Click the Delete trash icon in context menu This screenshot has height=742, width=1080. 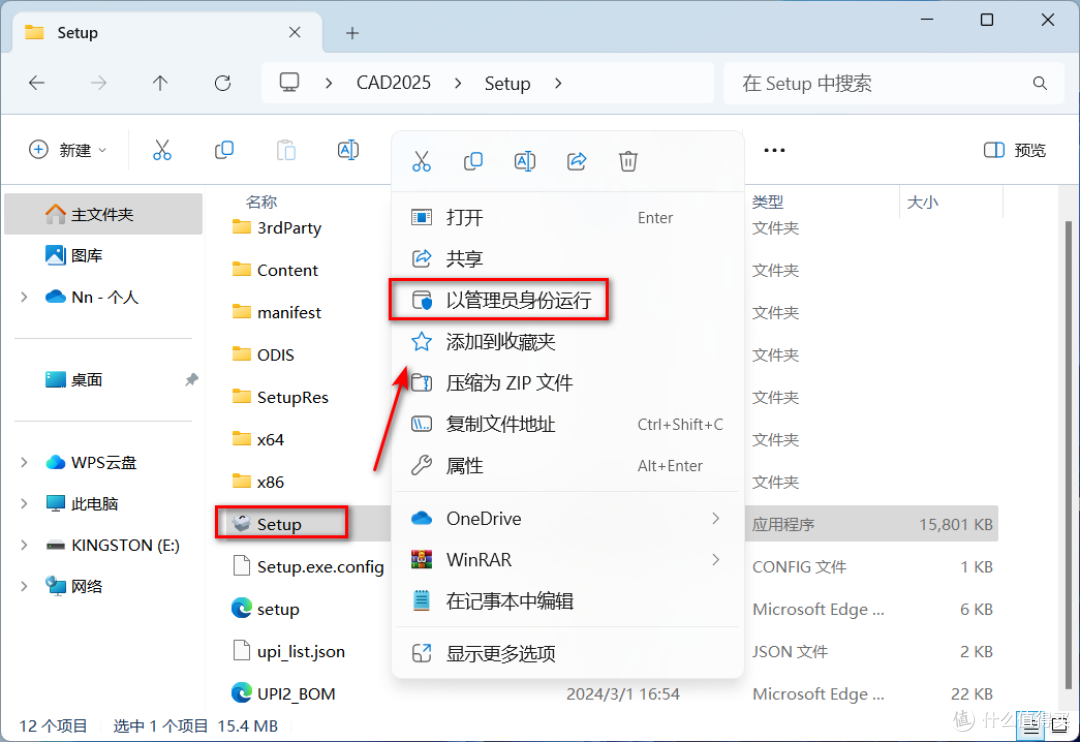click(628, 162)
